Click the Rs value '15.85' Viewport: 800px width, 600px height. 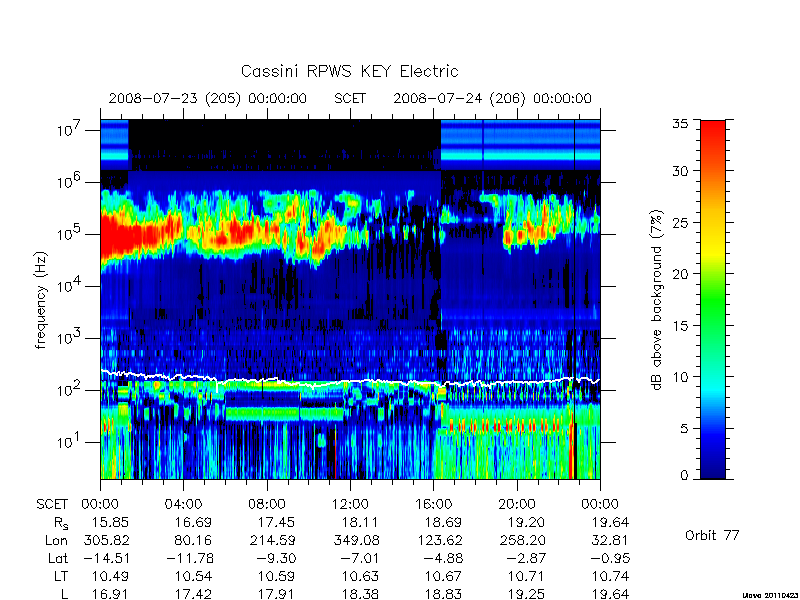tap(110, 522)
